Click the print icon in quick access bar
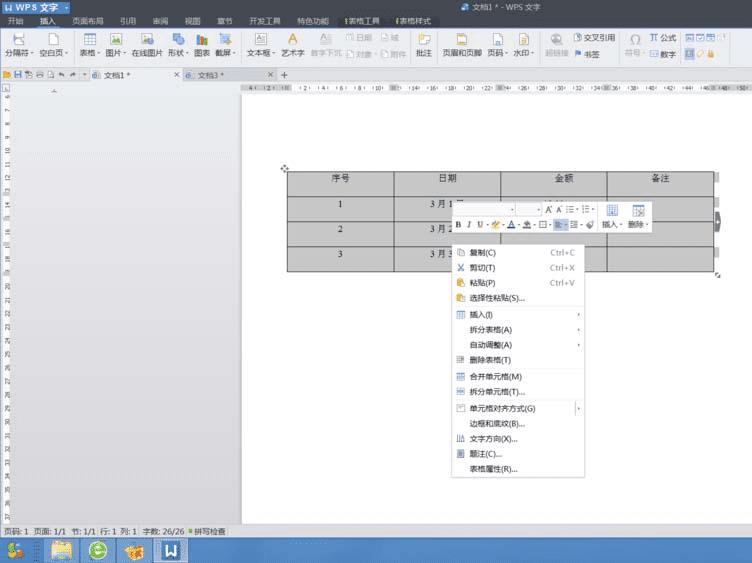 pos(40,75)
